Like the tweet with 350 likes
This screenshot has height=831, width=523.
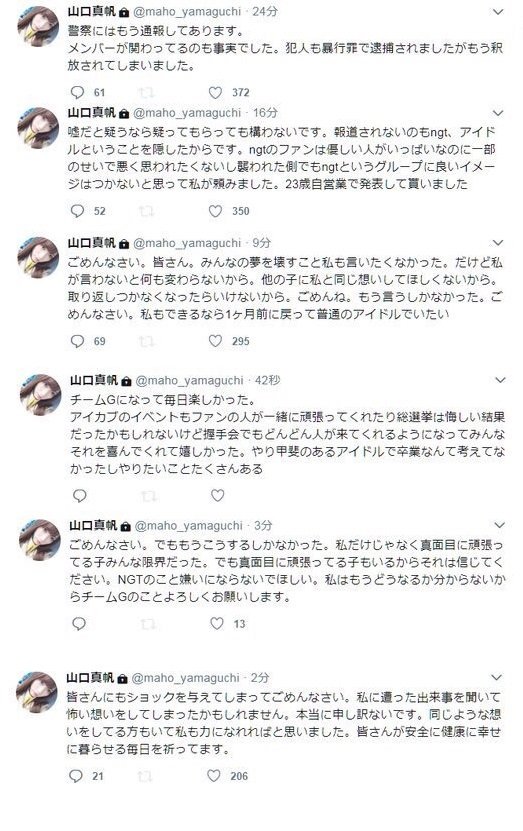point(215,211)
